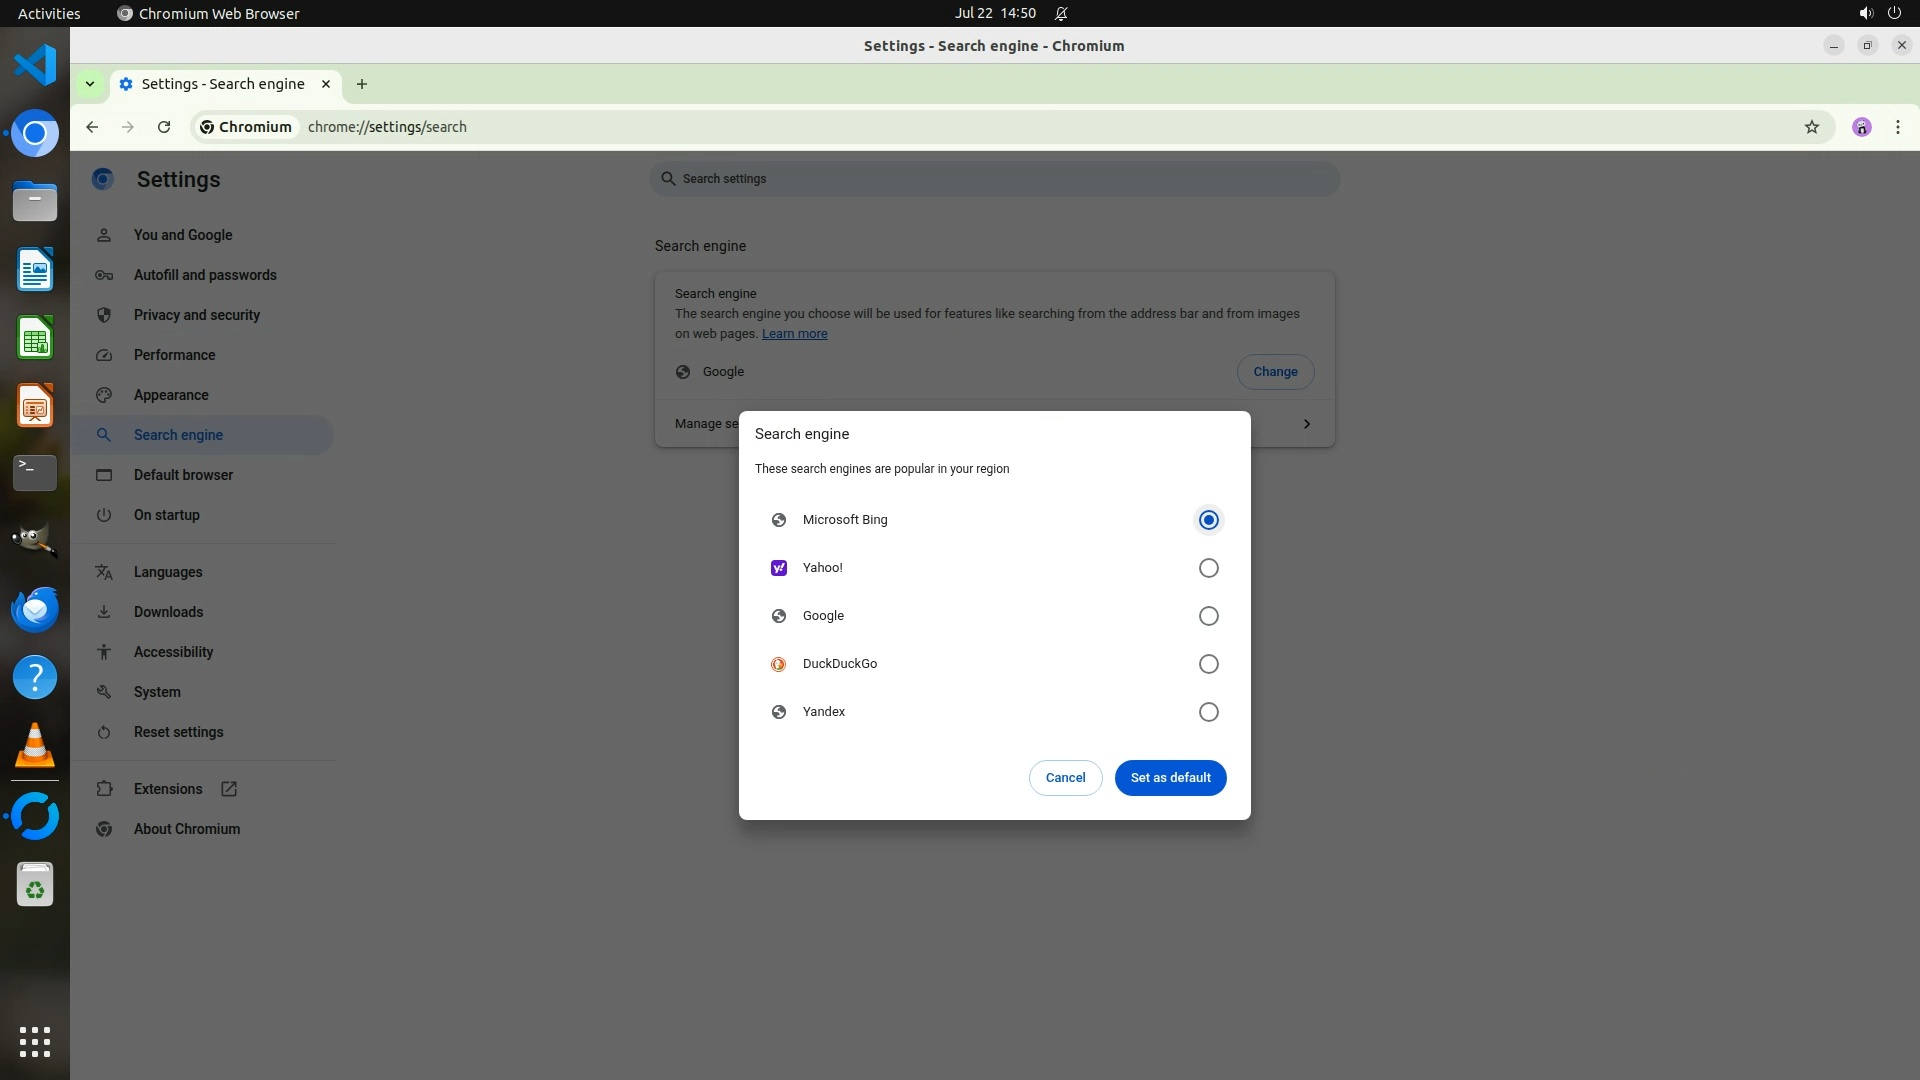Expand Manage search engines chevron

1306,424
